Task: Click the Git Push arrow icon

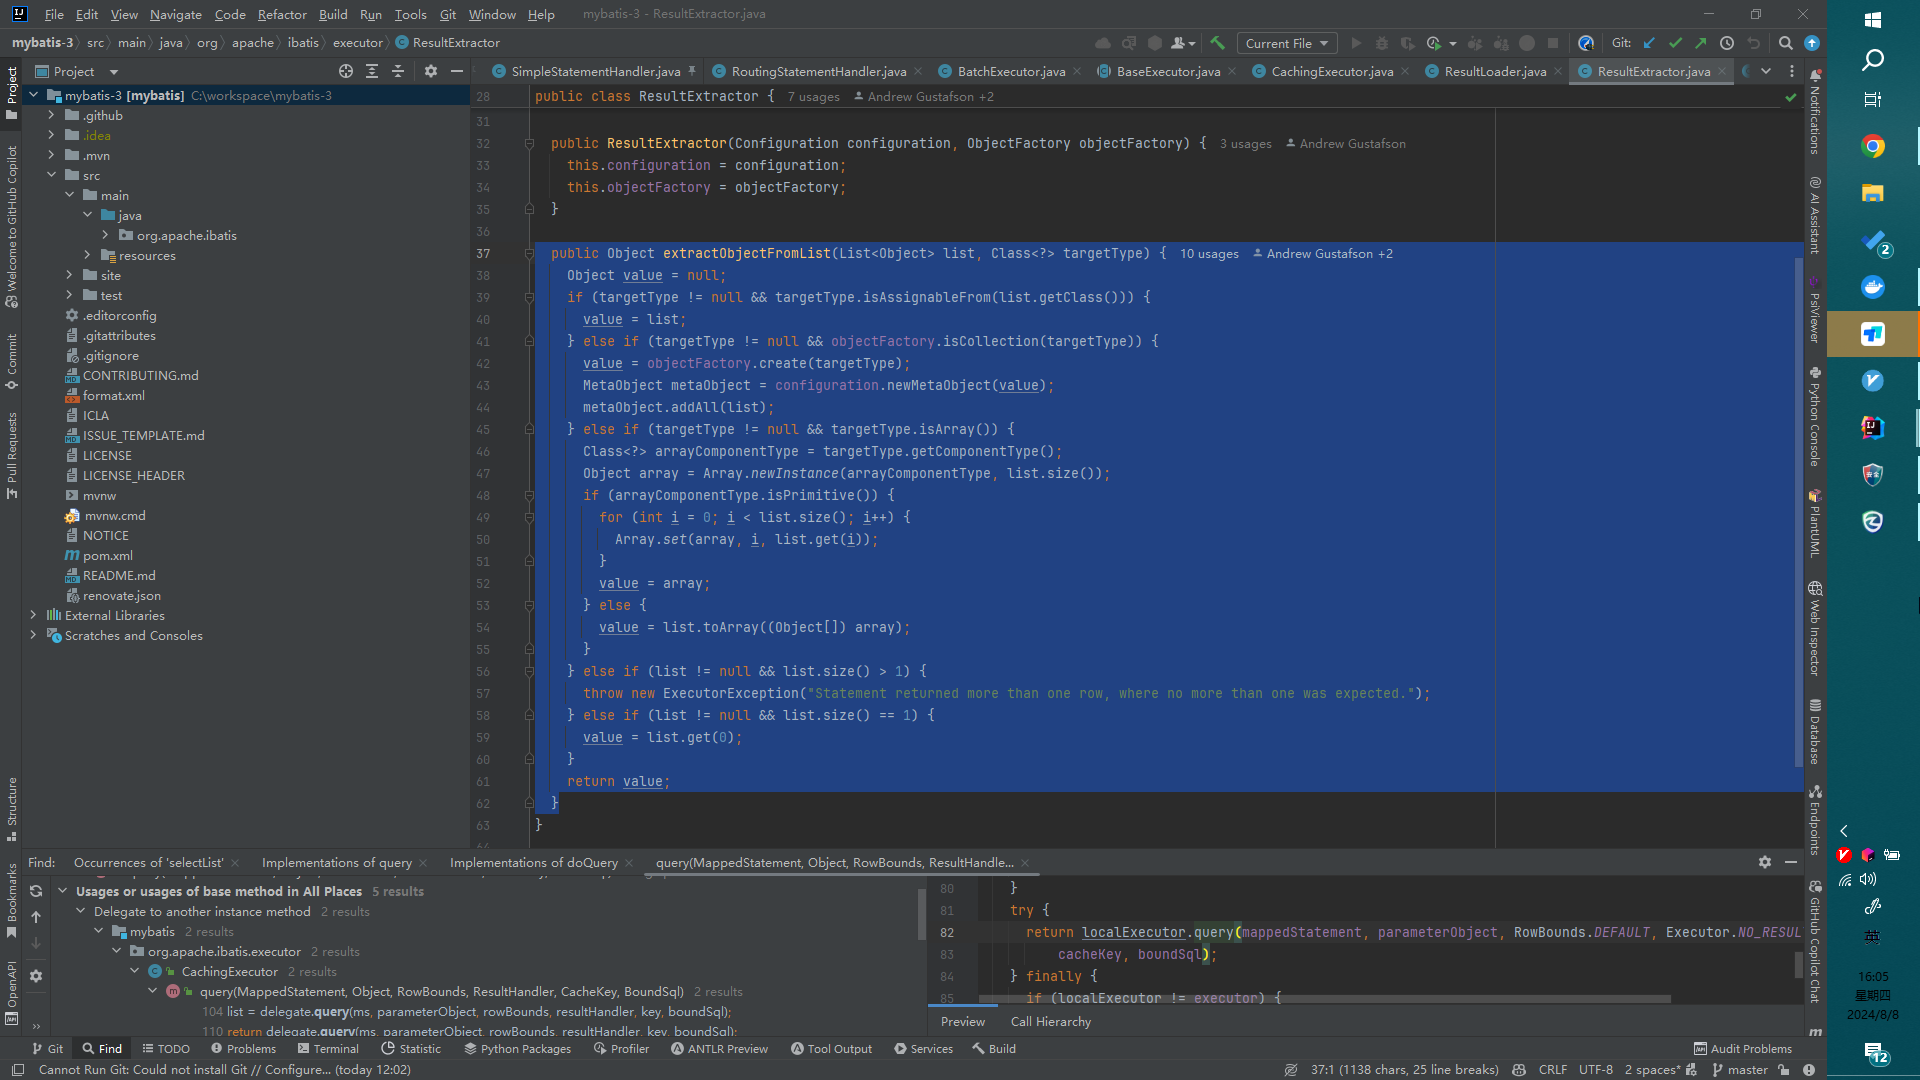Action: tap(1701, 43)
